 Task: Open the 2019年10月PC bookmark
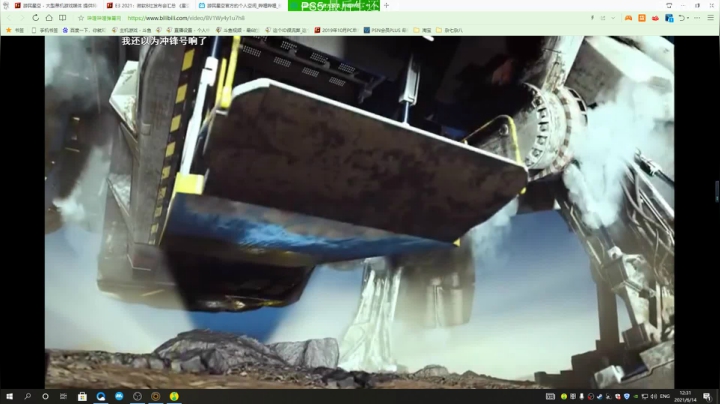pyautogui.click(x=336, y=30)
